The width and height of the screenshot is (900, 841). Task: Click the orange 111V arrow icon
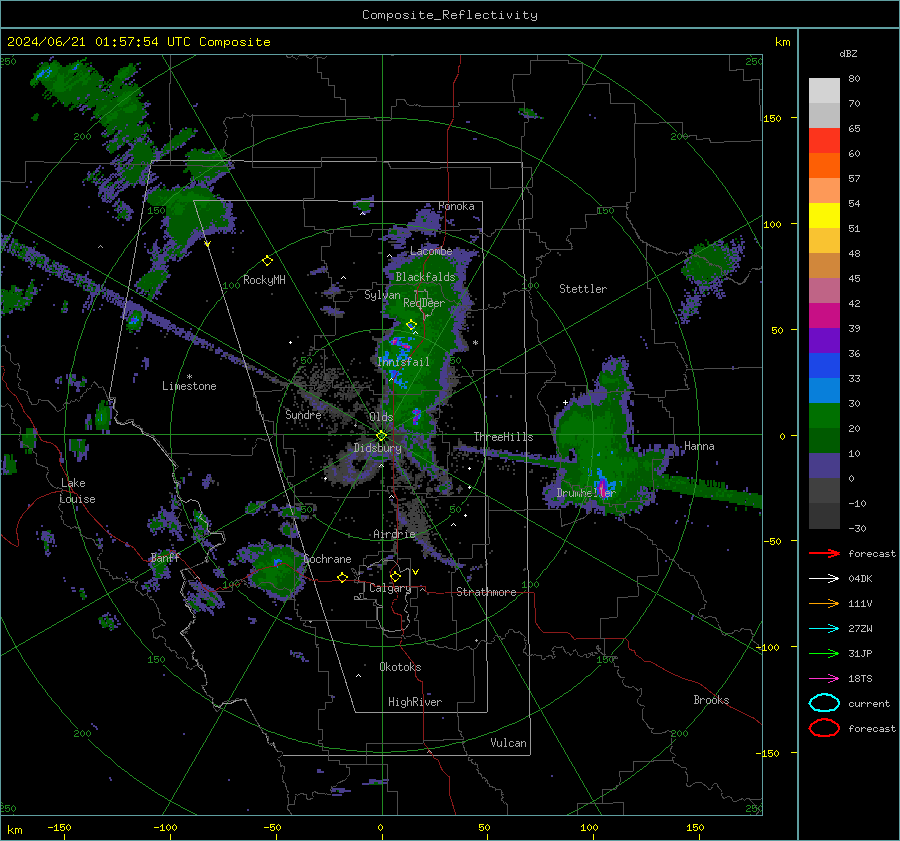pyautogui.click(x=824, y=603)
